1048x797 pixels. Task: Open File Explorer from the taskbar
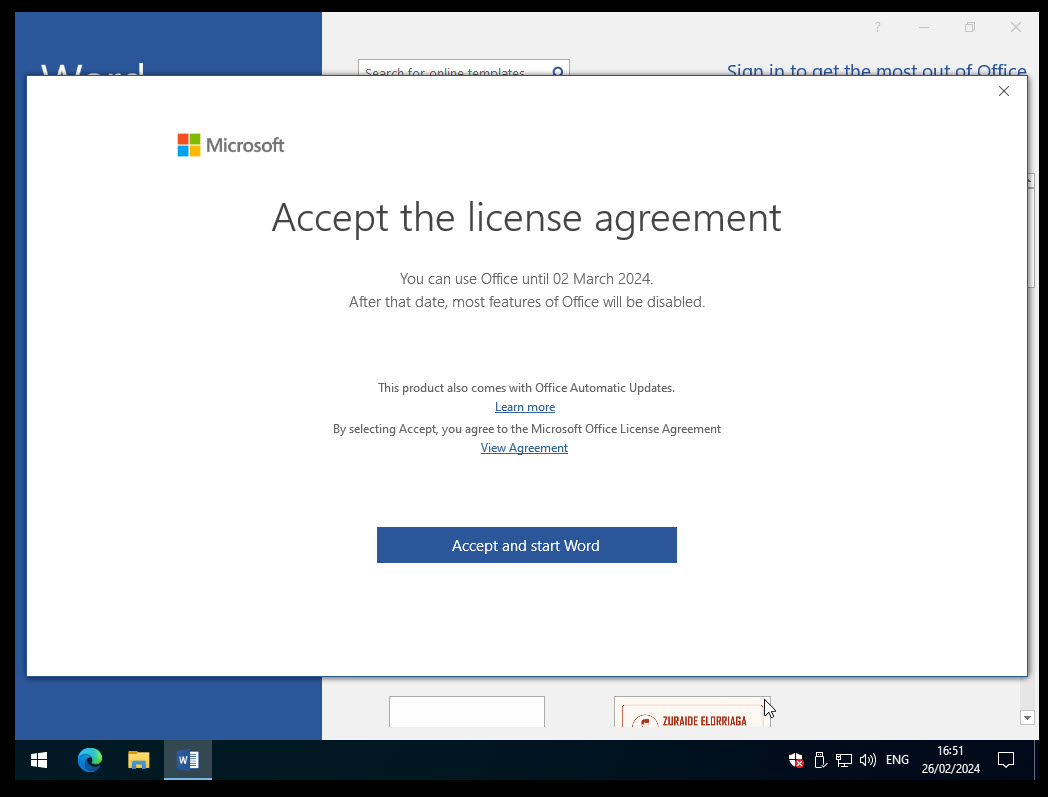[x=139, y=760]
